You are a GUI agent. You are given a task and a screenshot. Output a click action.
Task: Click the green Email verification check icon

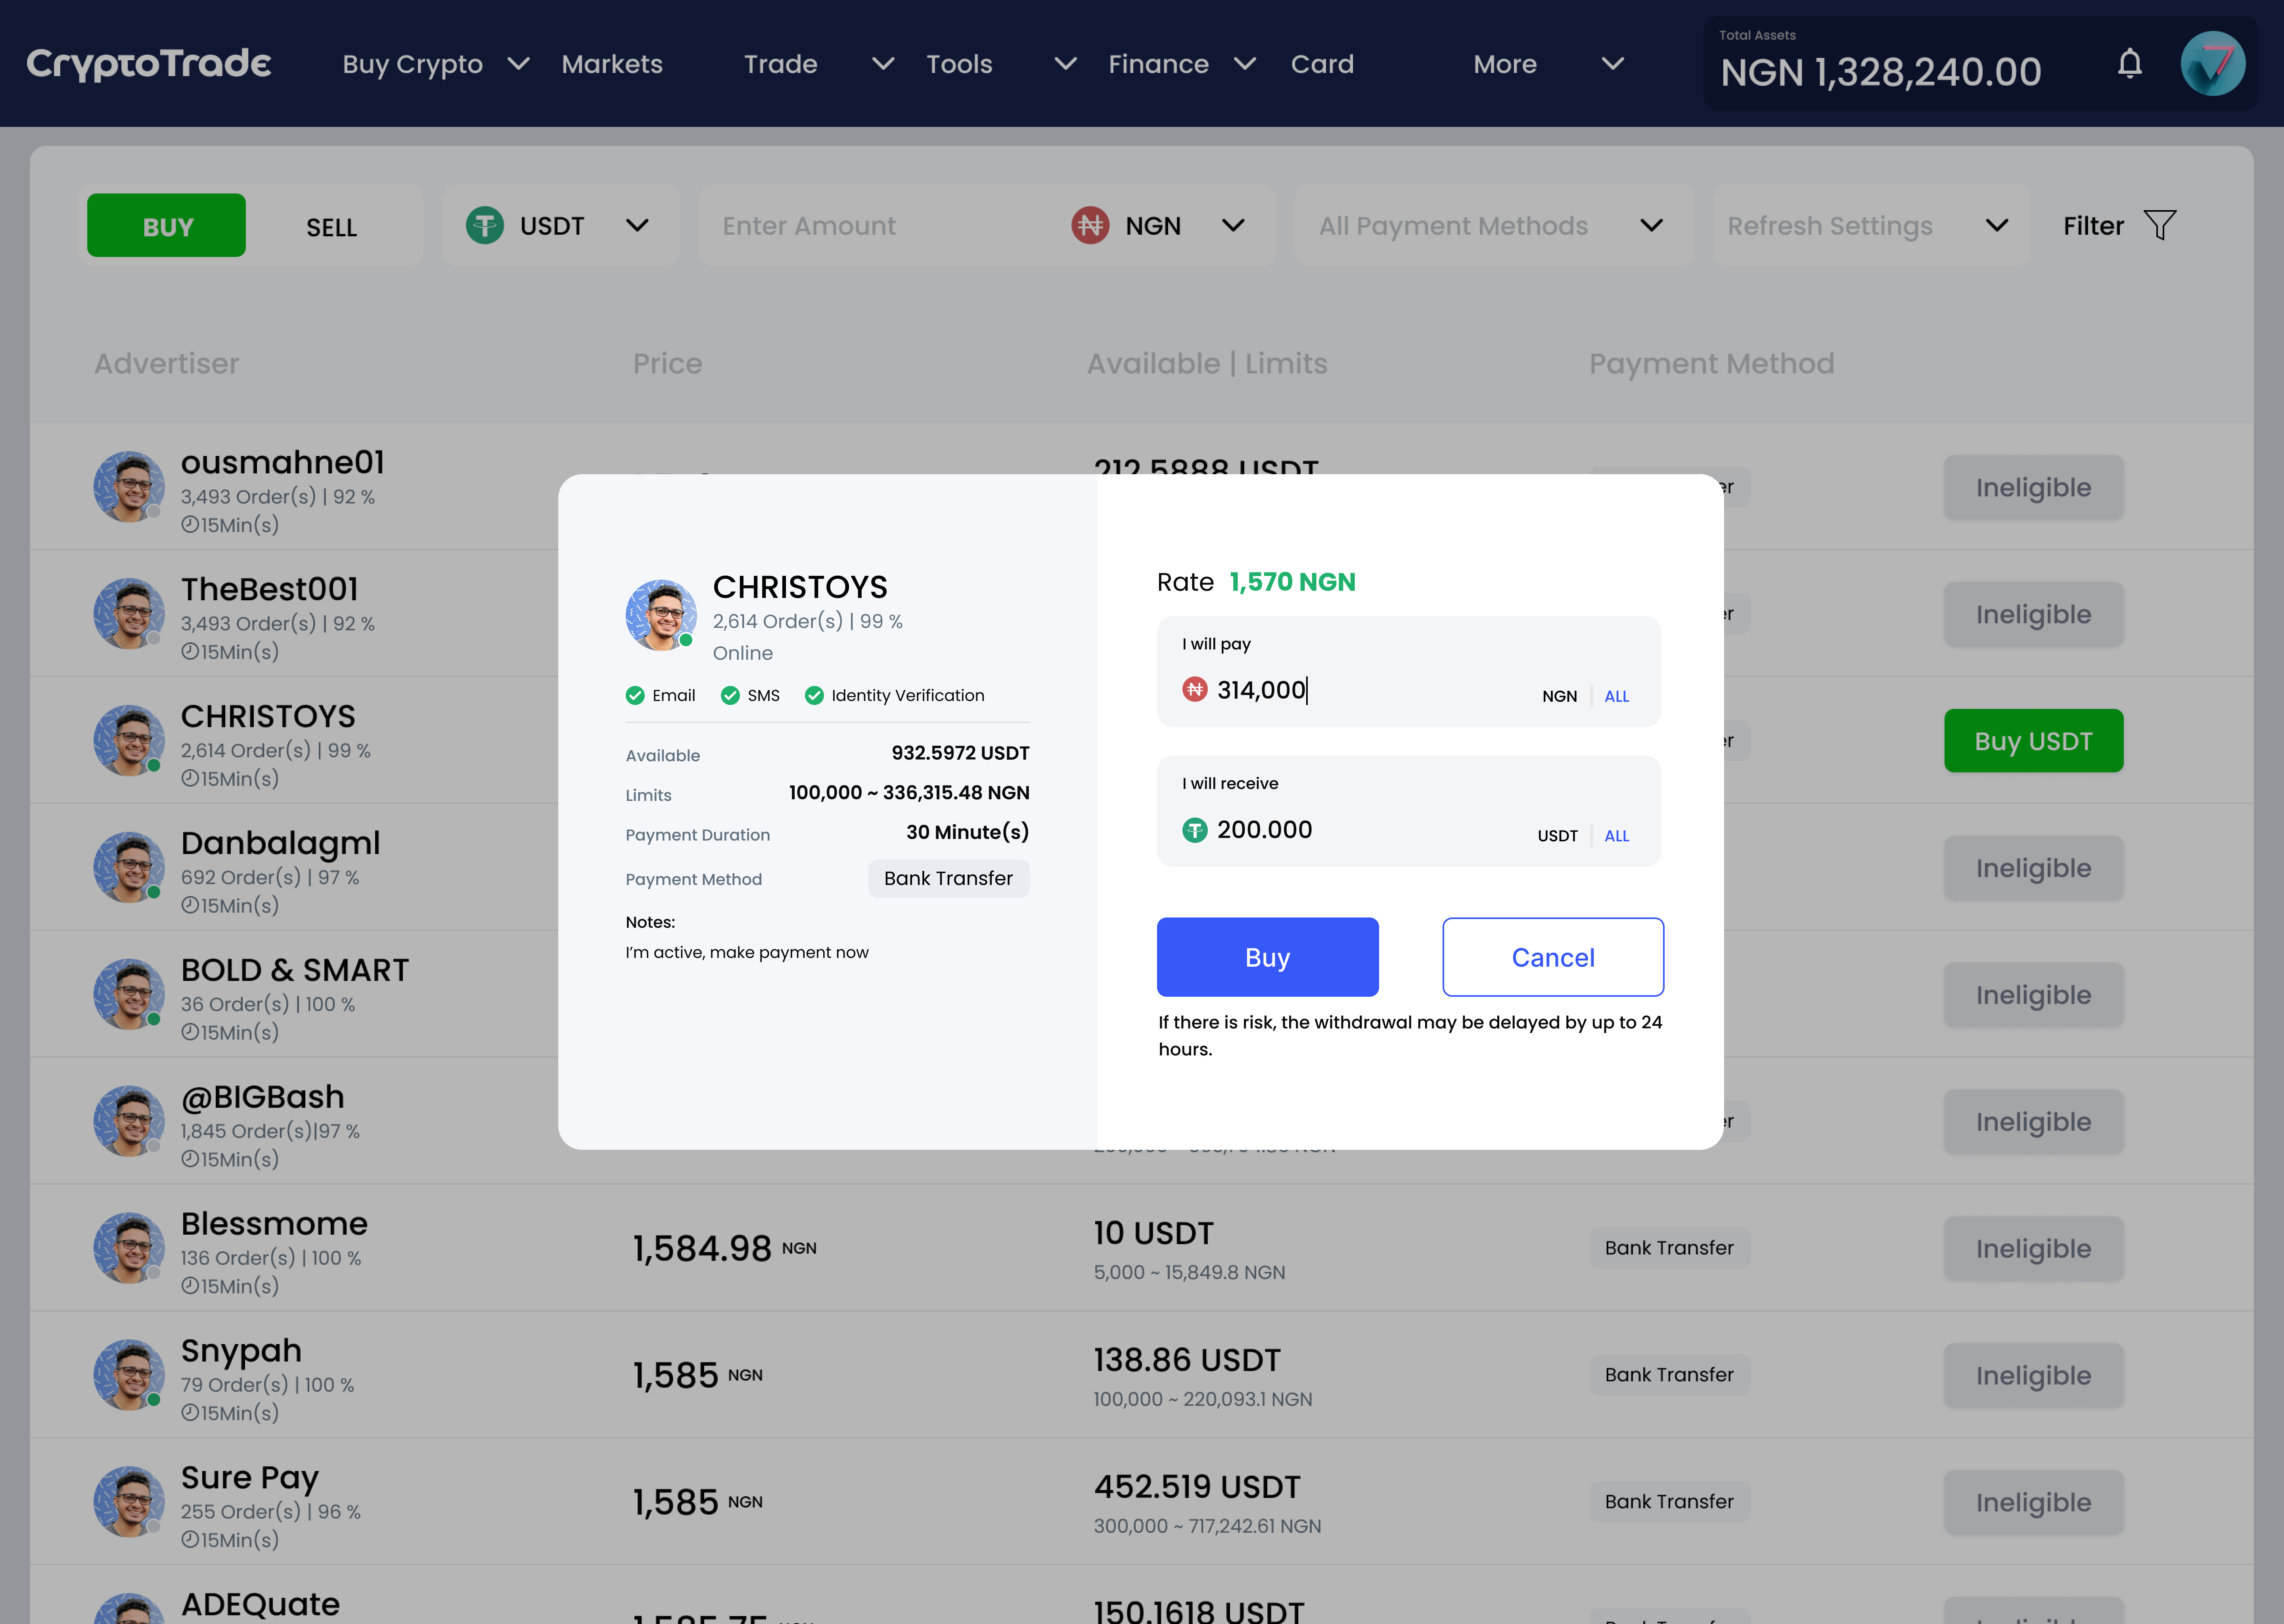pyautogui.click(x=635, y=695)
